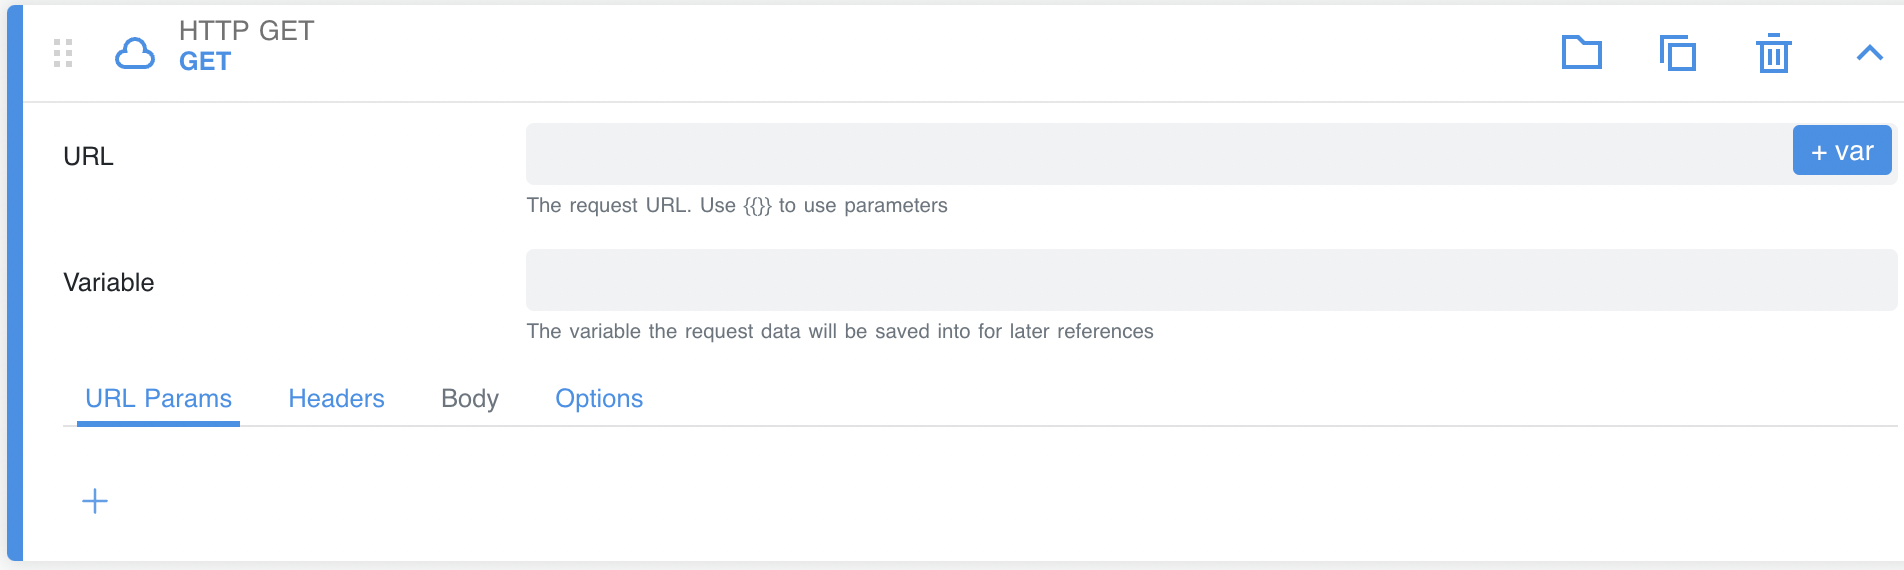
Task: Click the blue 'GET' method label
Action: [x=205, y=62]
